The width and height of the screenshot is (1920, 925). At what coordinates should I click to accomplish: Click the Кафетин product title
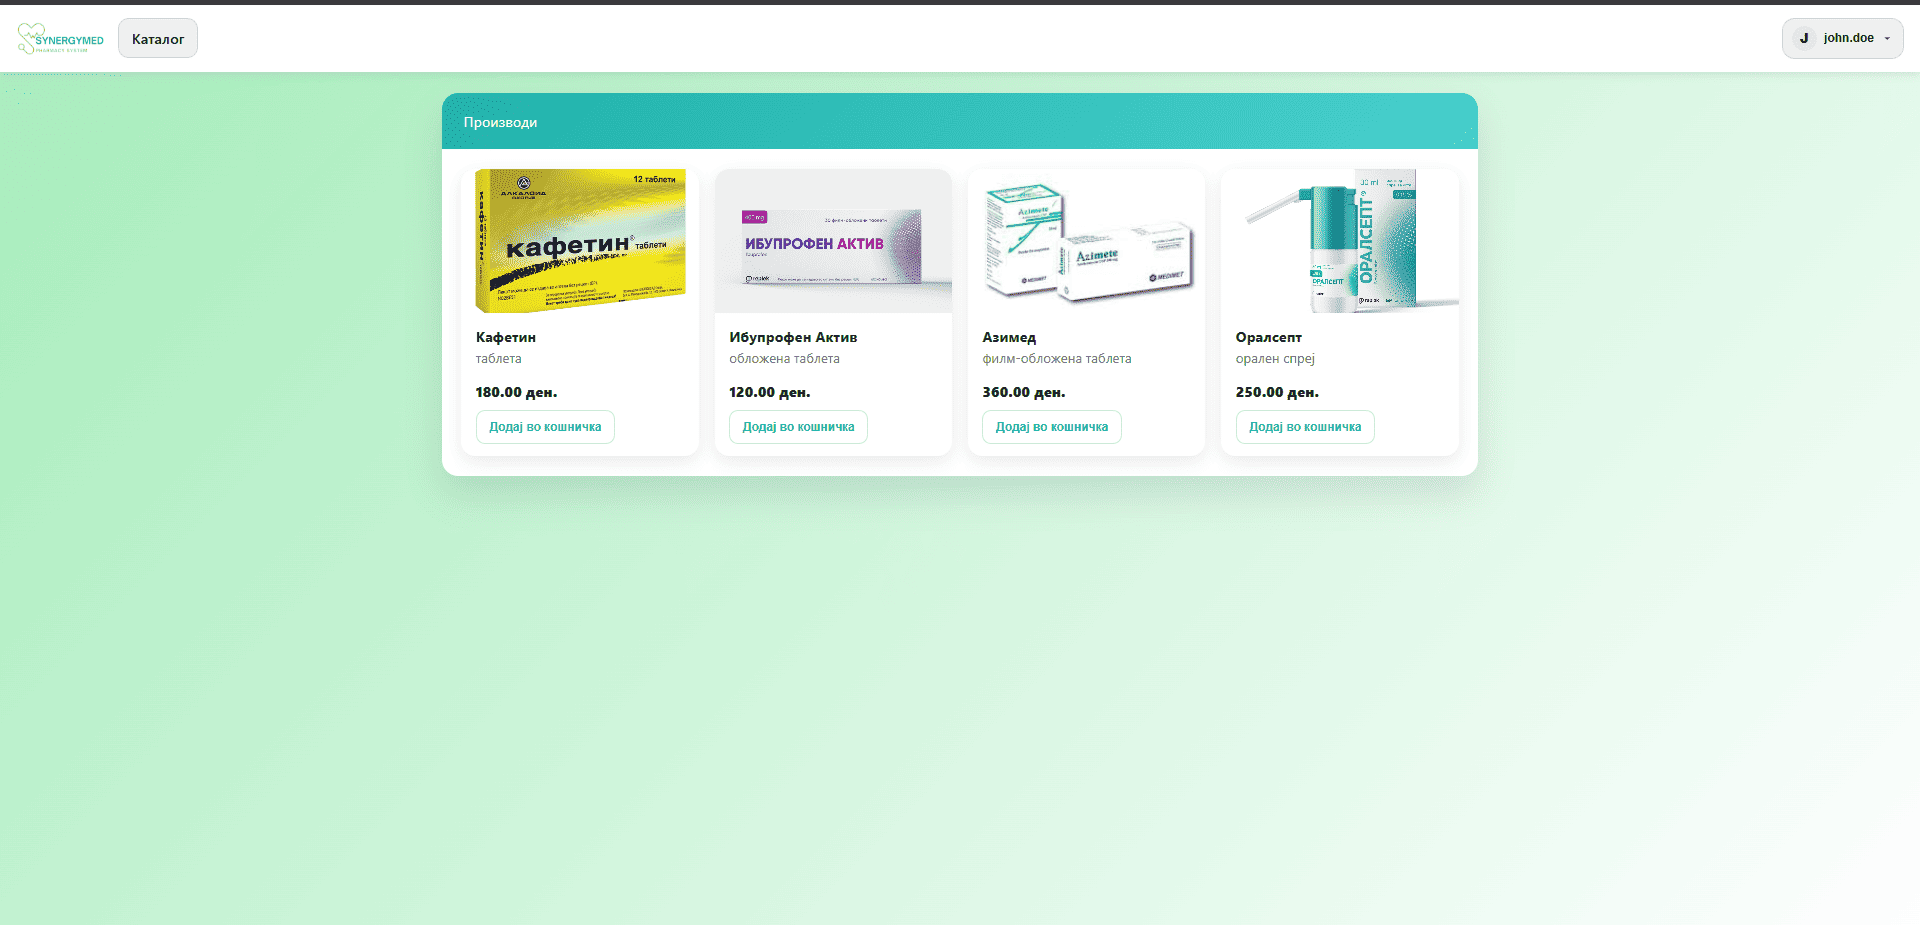(506, 338)
